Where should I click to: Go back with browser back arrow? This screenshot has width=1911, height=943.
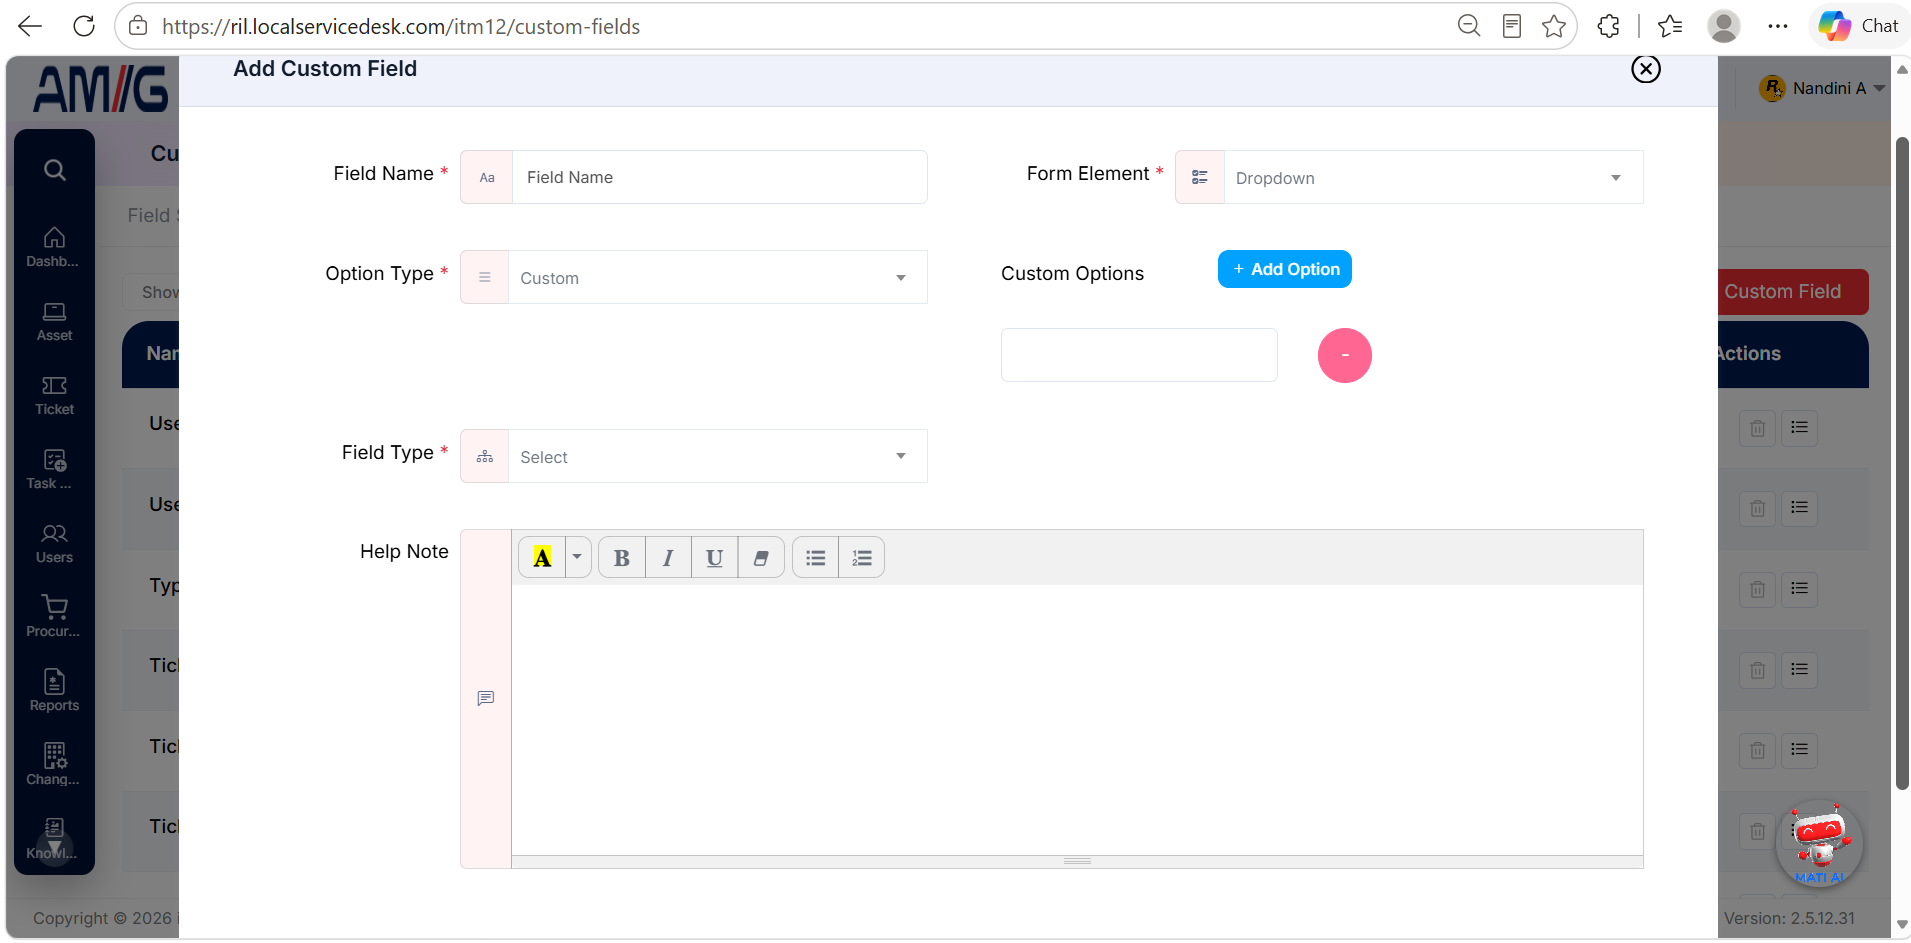[30, 26]
